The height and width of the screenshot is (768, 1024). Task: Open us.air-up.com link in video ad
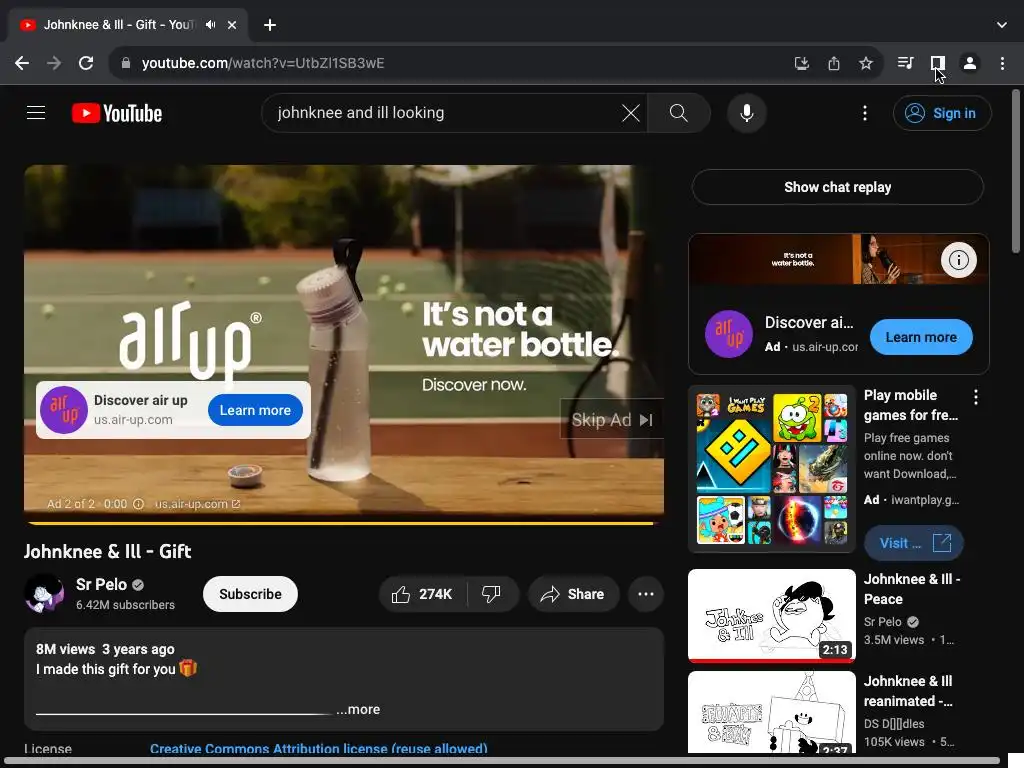click(197, 504)
